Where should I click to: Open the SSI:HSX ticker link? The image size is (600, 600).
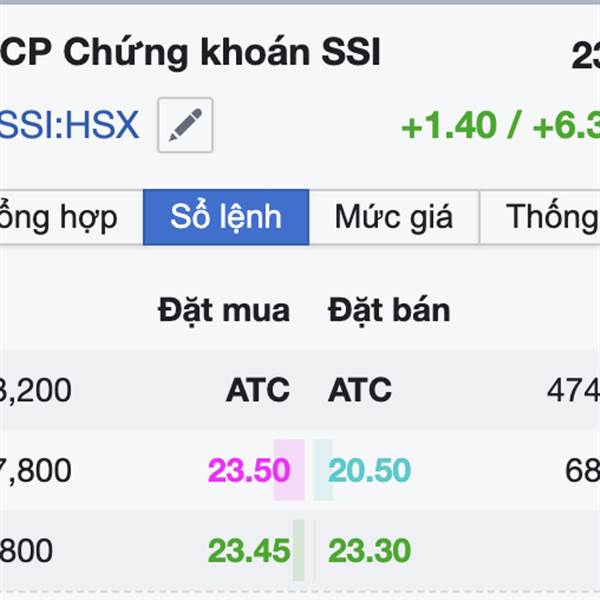69,125
